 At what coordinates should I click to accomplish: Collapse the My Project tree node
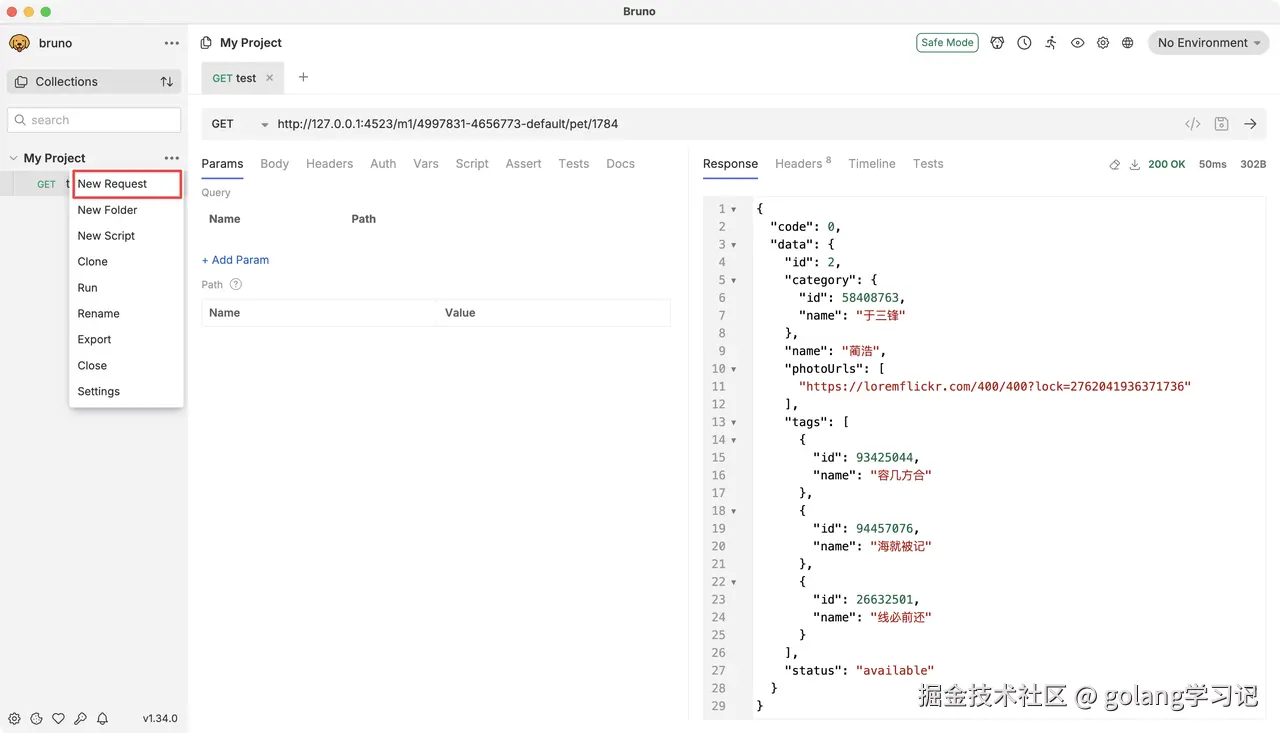[14, 158]
